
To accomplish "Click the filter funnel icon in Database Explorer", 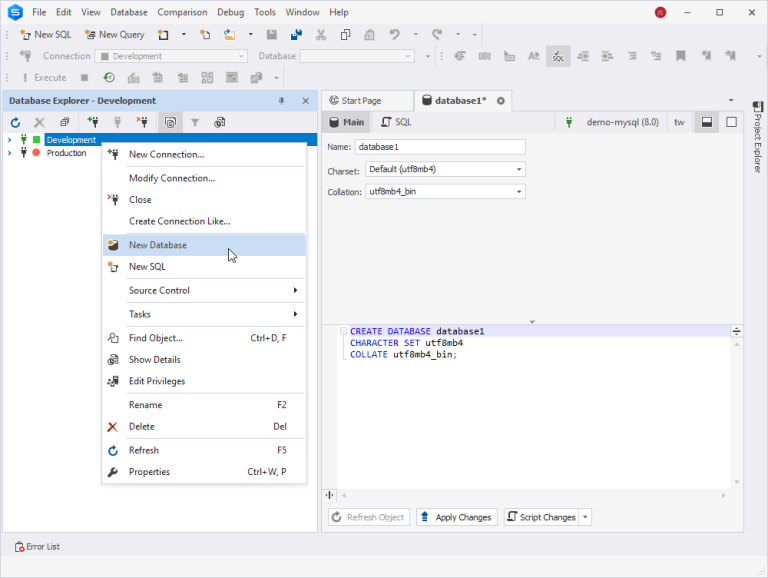I will [195, 122].
